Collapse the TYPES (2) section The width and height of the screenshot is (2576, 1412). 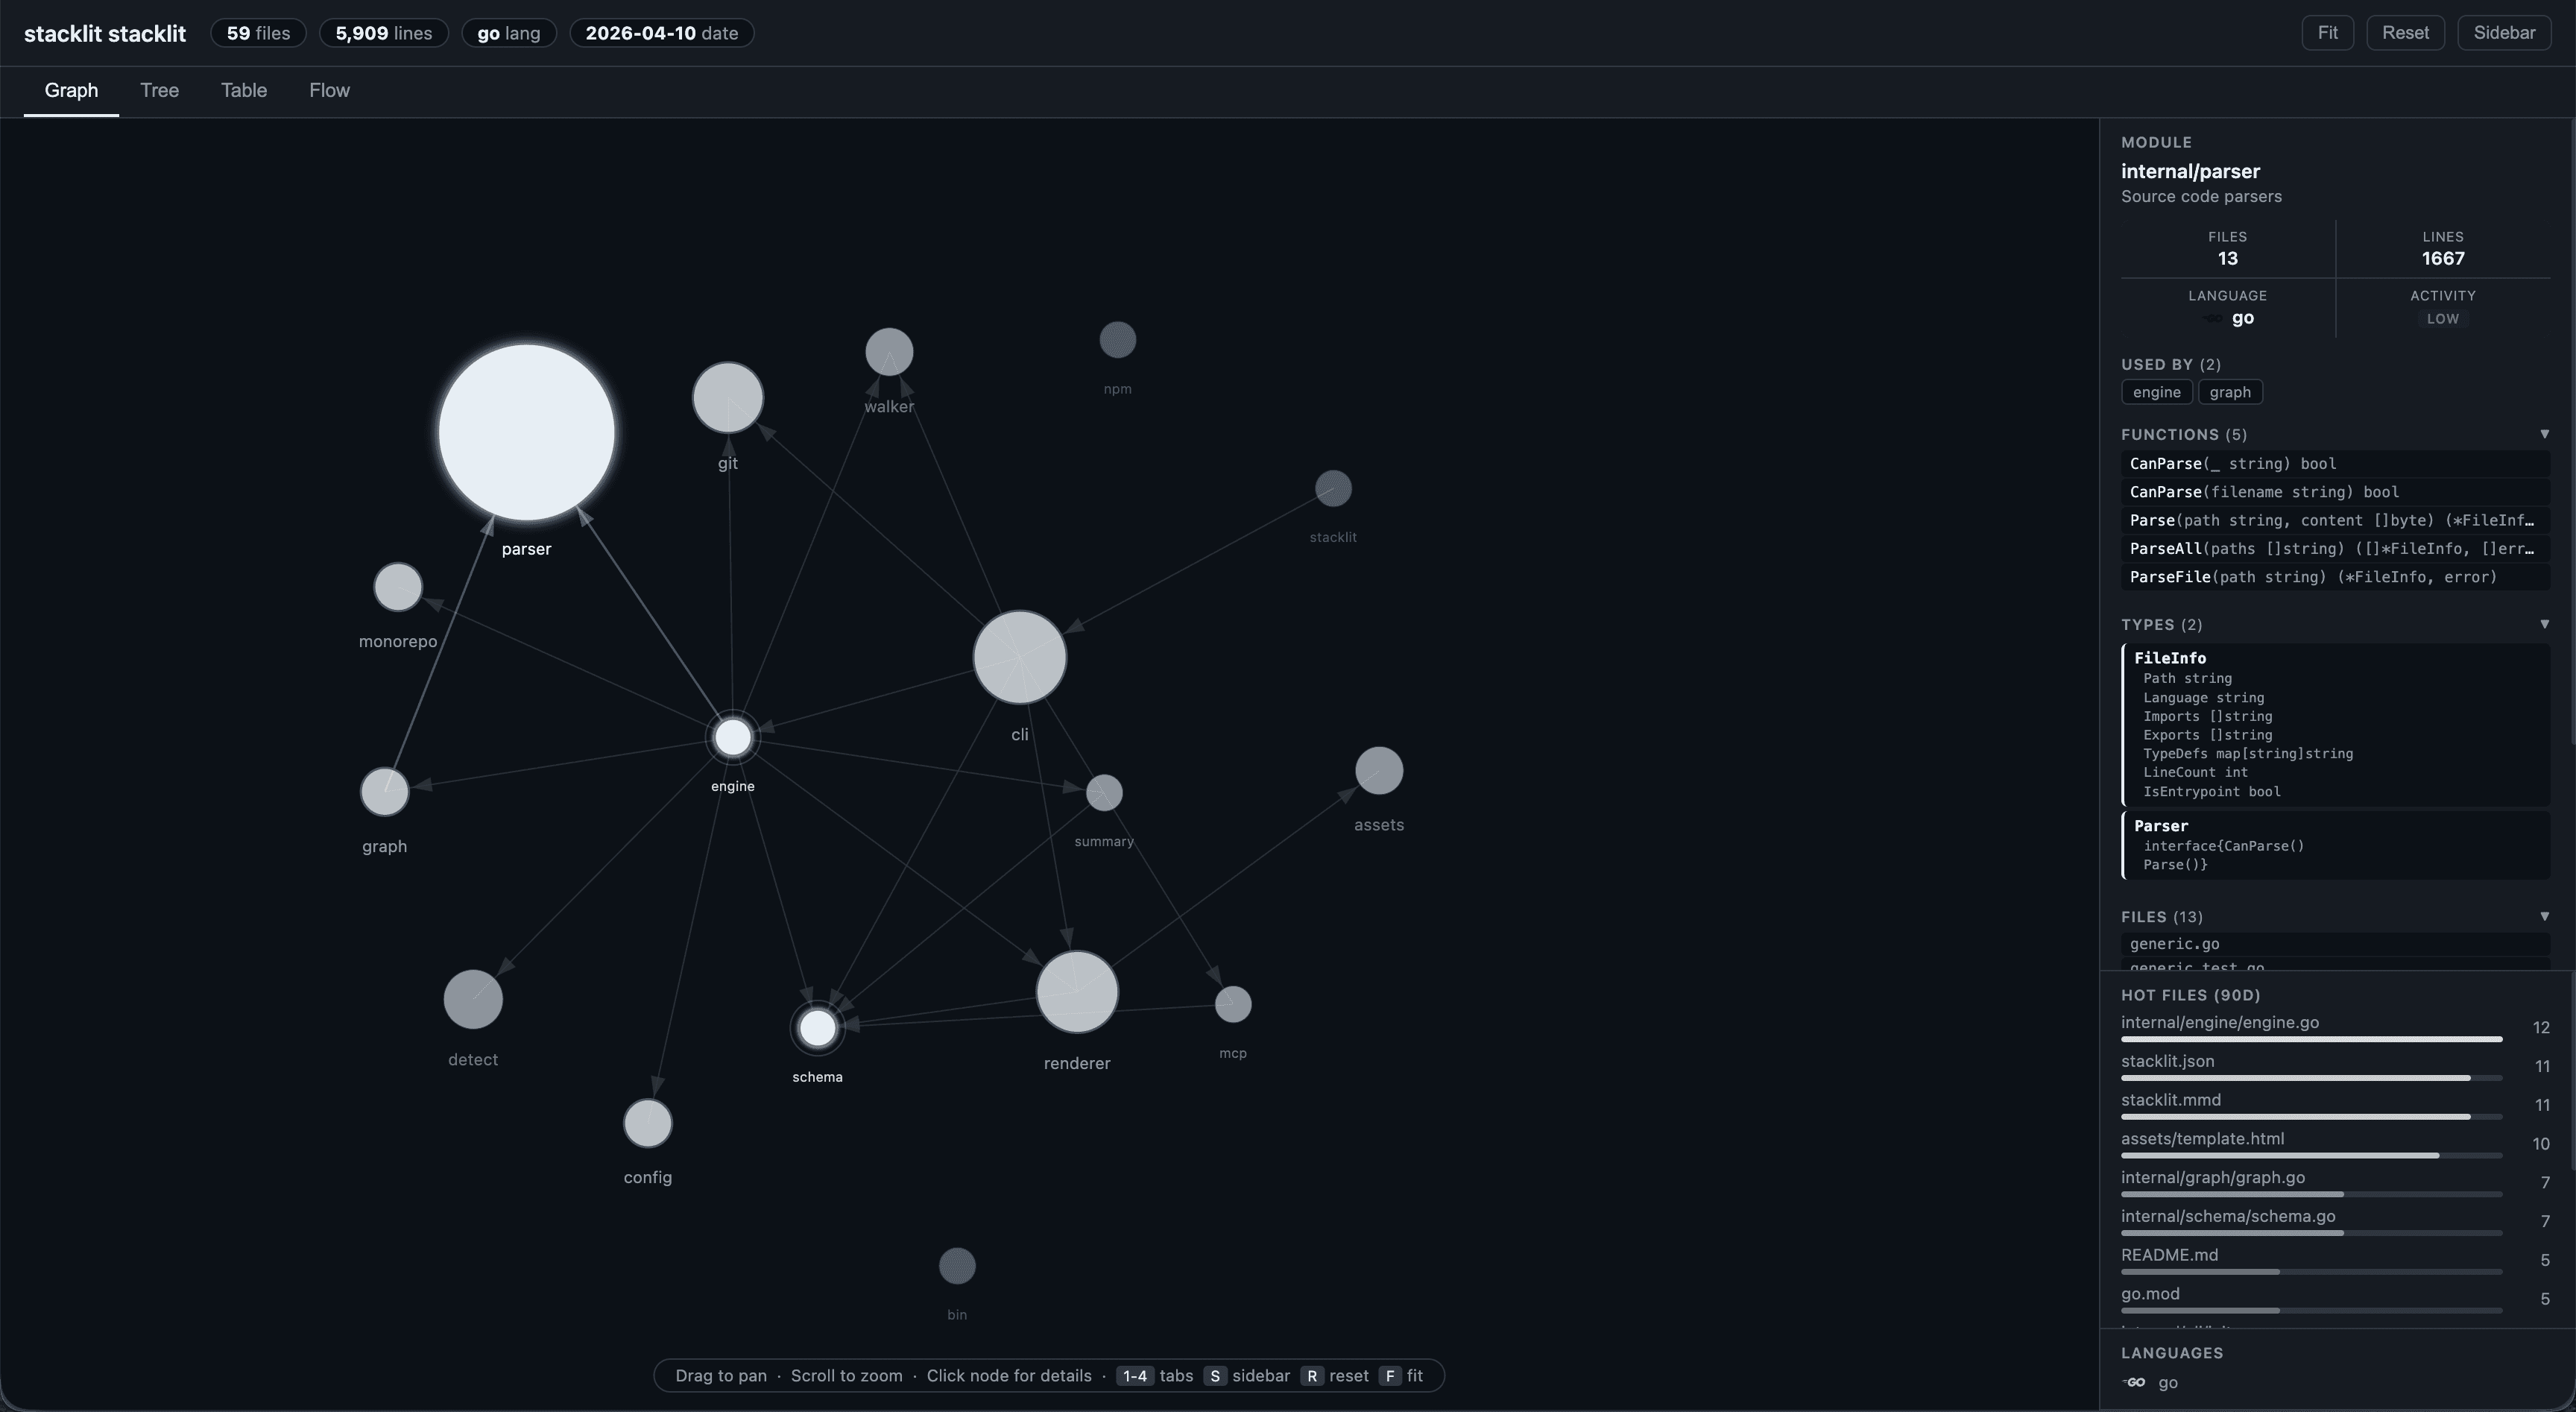pyautogui.click(x=2545, y=624)
